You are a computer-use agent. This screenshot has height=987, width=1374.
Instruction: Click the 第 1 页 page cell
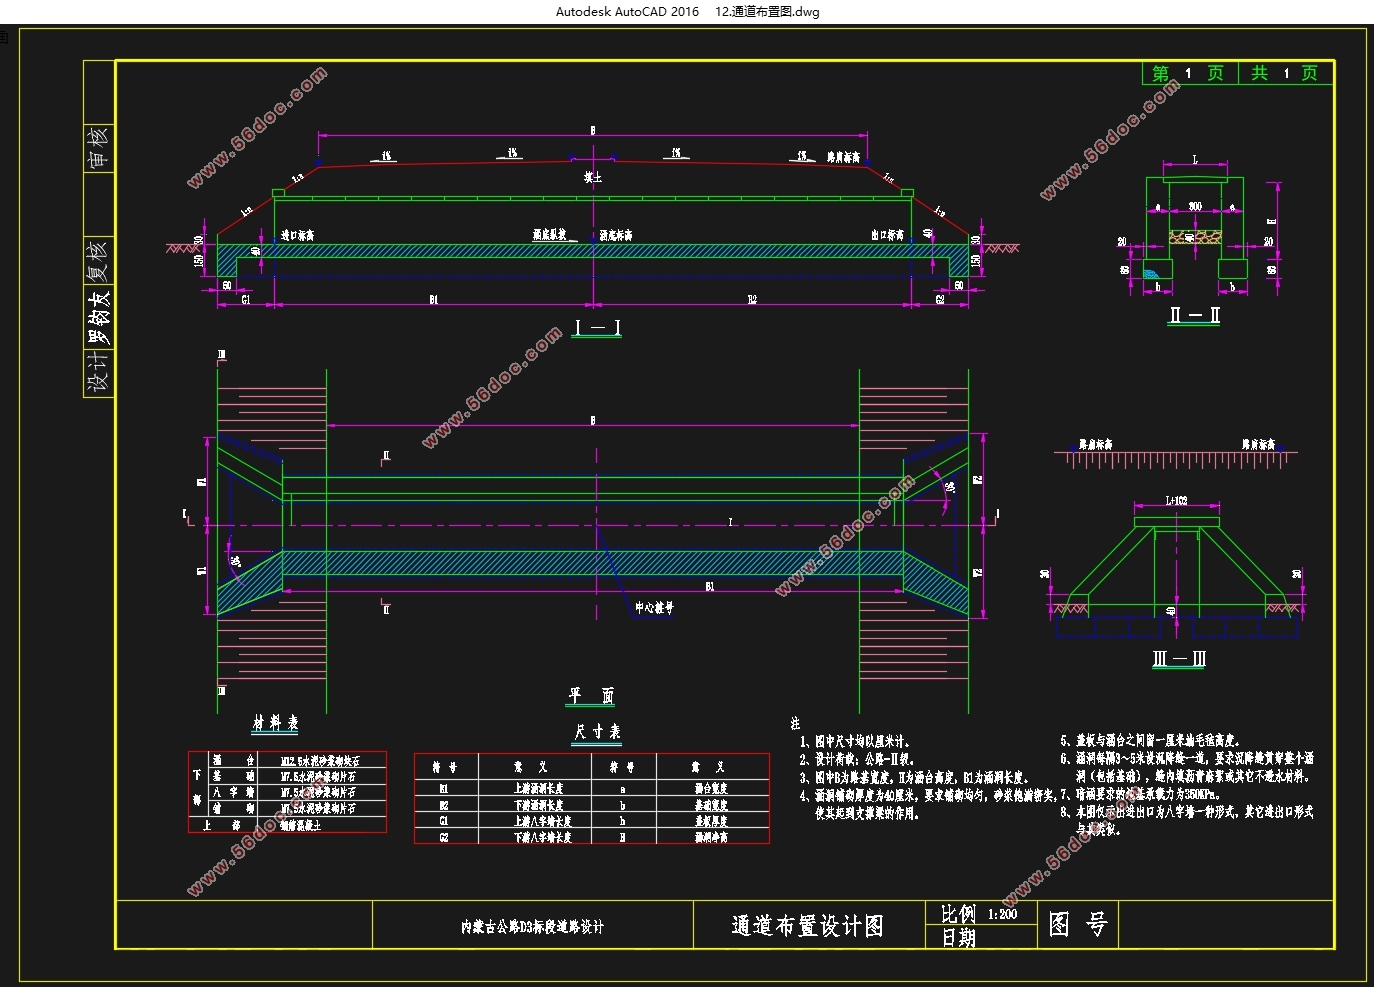point(1188,73)
